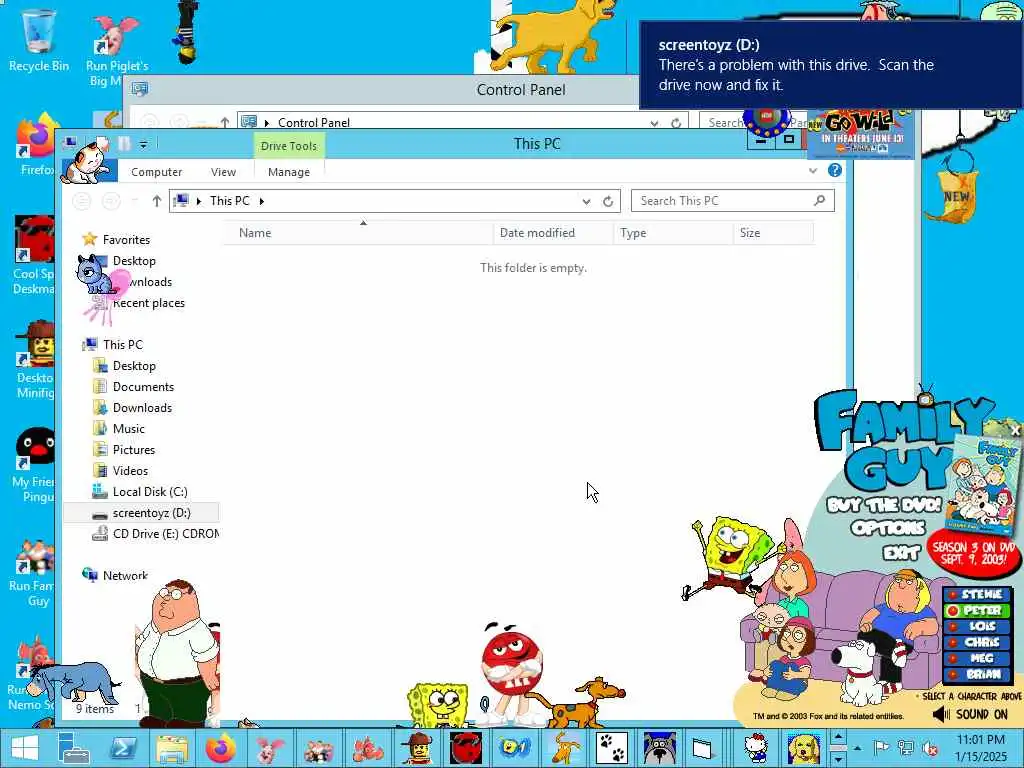Open Run Family Guy desktop shortcut
Screen dimensions: 1024x768
pyautogui.click(x=31, y=573)
